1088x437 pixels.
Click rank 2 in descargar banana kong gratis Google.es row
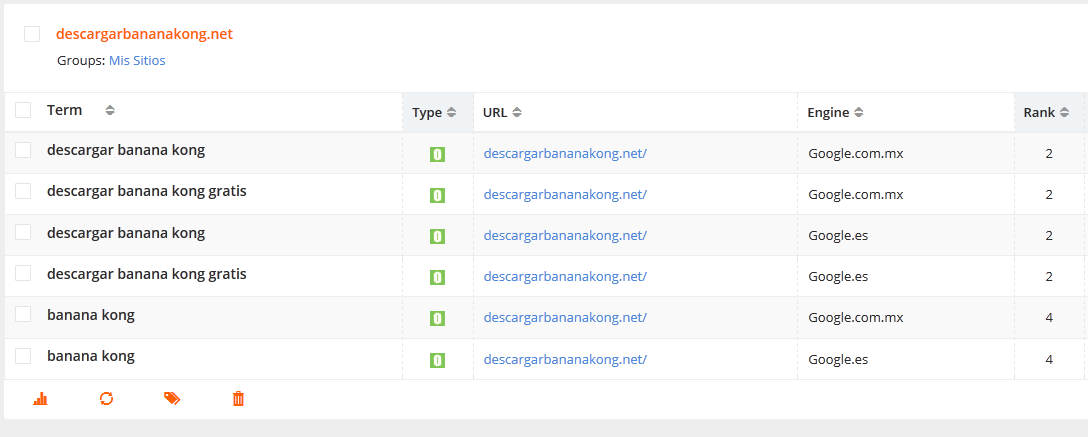(x=1049, y=277)
